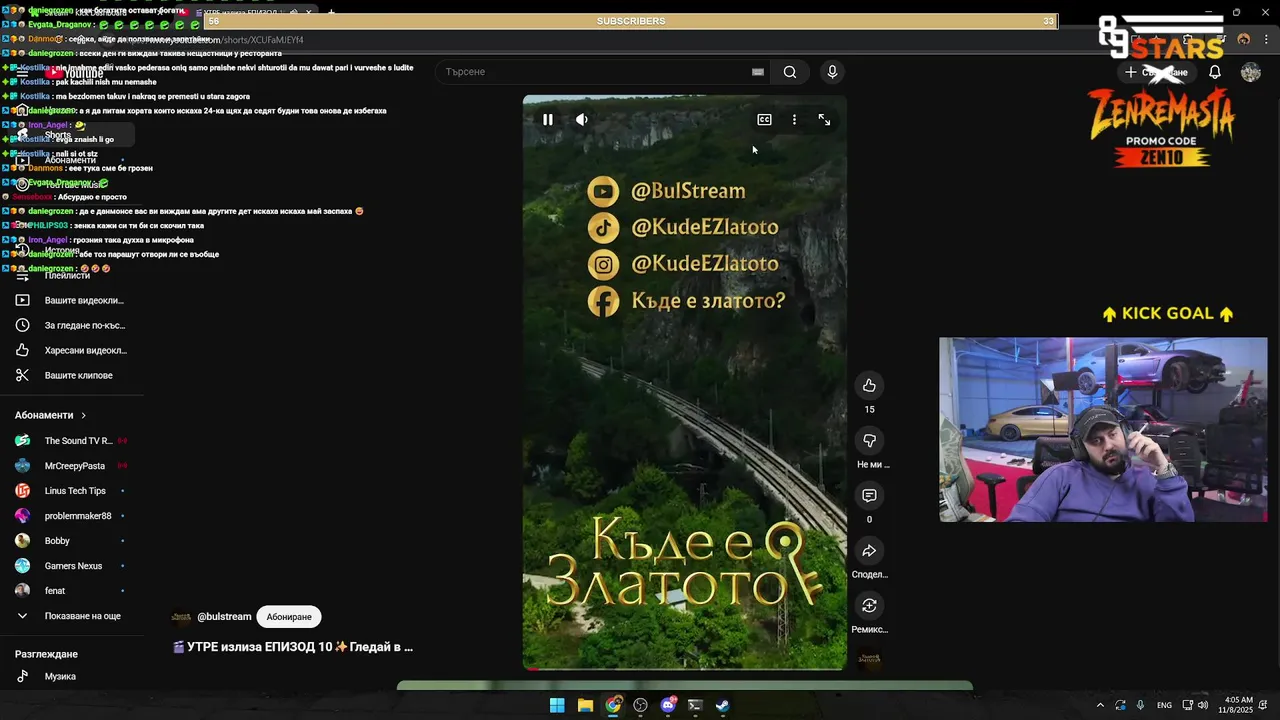The image size is (1280, 720).
Task: Toggle closed captions on the short
Action: pyautogui.click(x=764, y=120)
